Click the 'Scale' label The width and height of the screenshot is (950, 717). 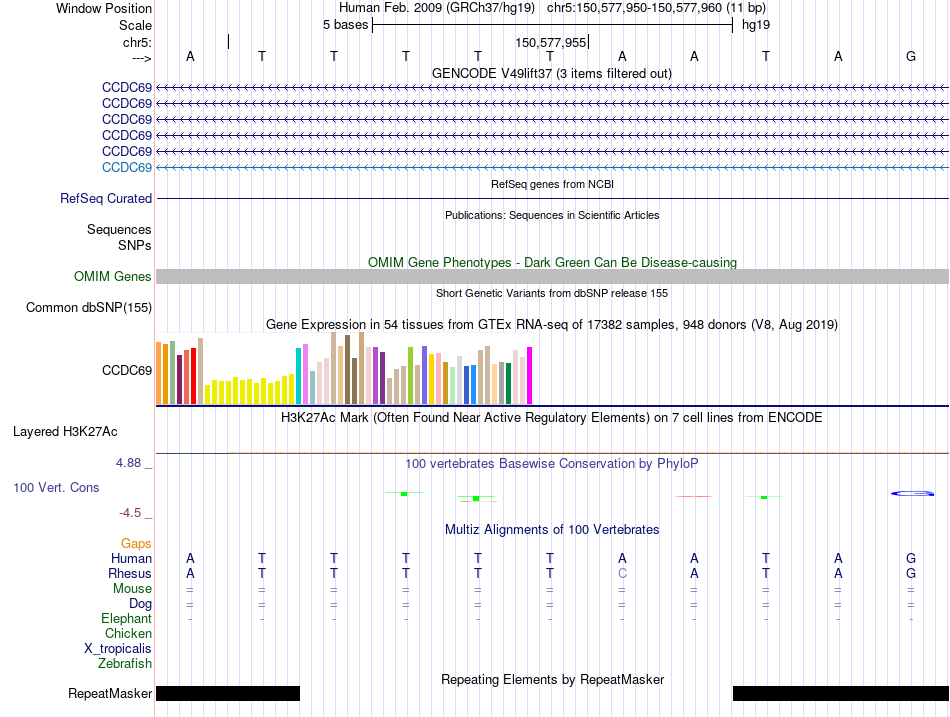coord(136,25)
